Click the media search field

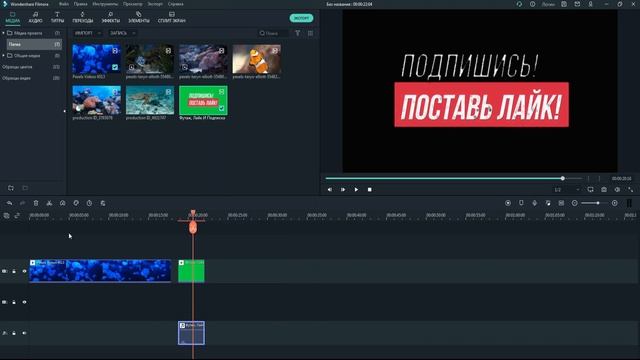[x=273, y=33]
